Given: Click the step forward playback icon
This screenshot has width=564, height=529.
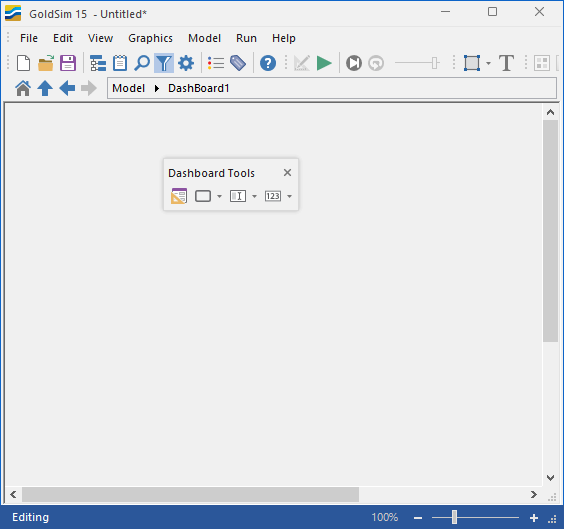Looking at the screenshot, I should click(x=354, y=63).
